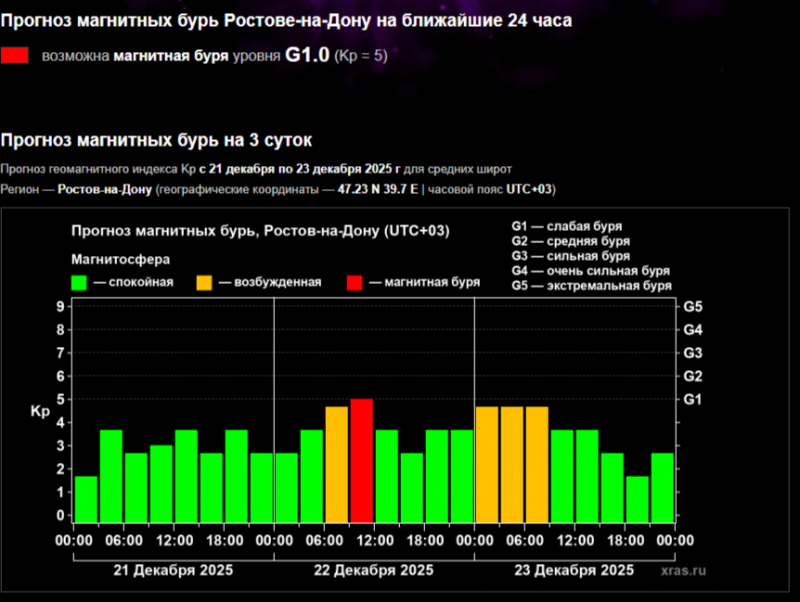Click the first yellow bar on 23 December
This screenshot has width=800, height=602.
(x=487, y=464)
